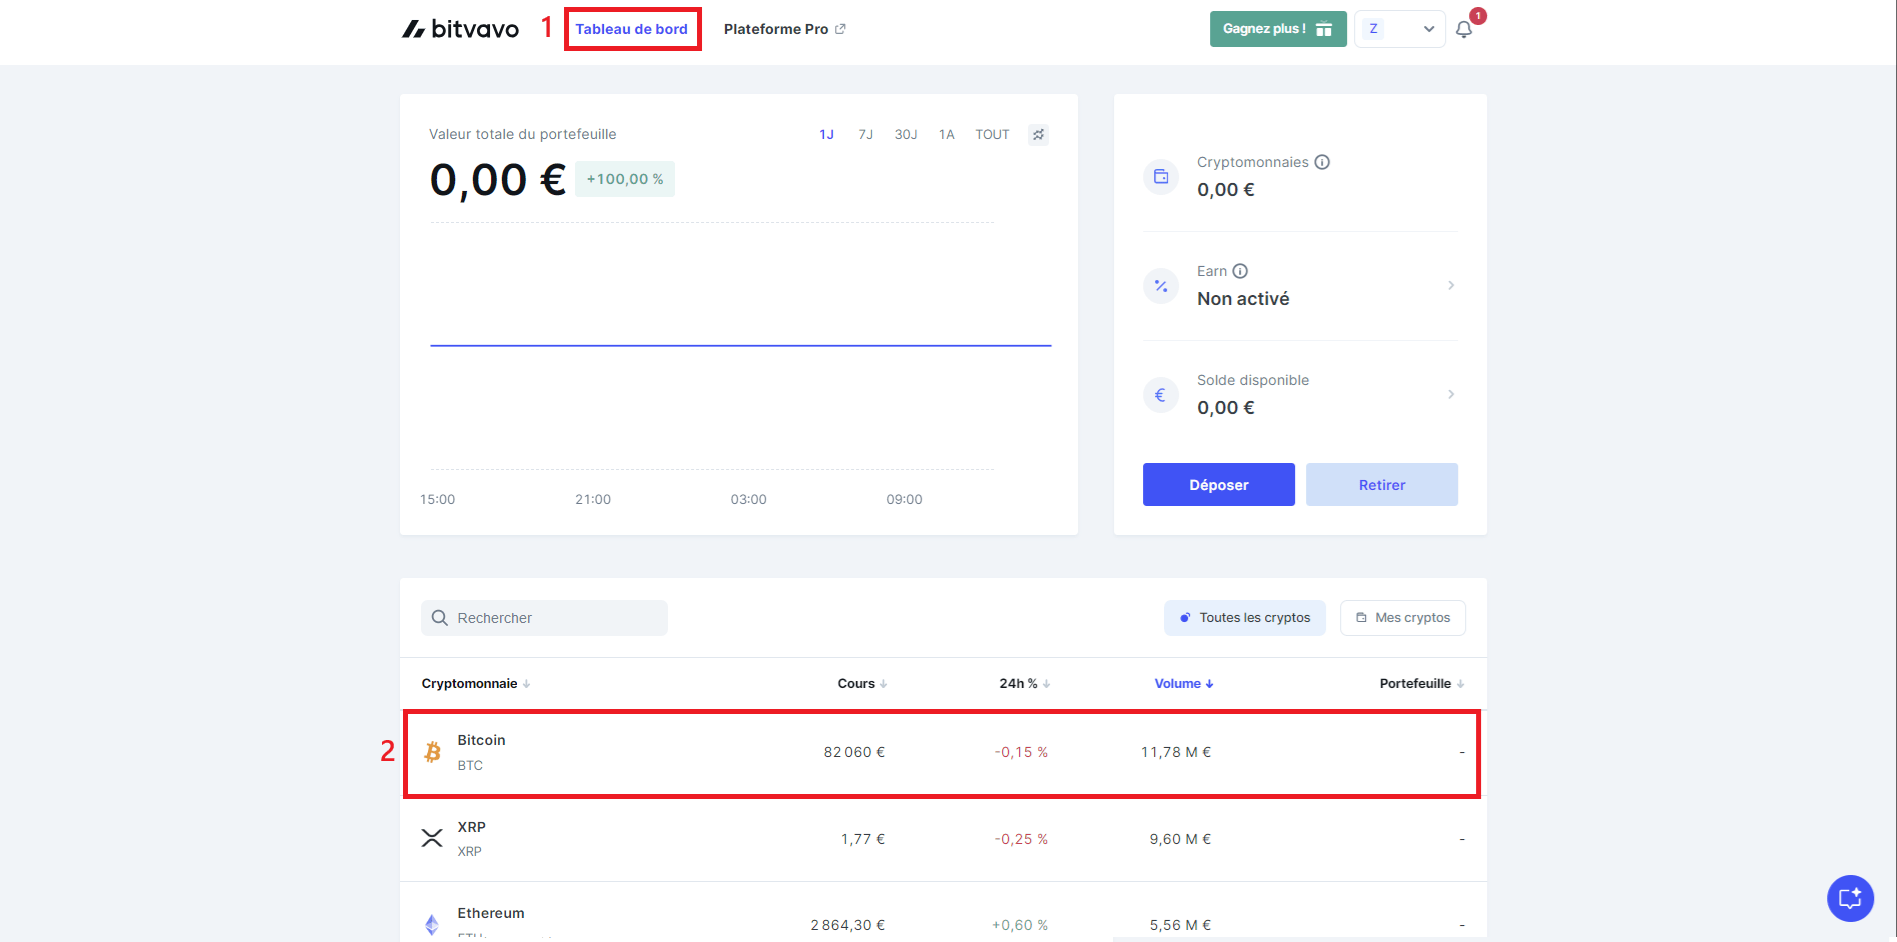Click the XRP coin icon
The image size is (1897, 942).
point(432,838)
